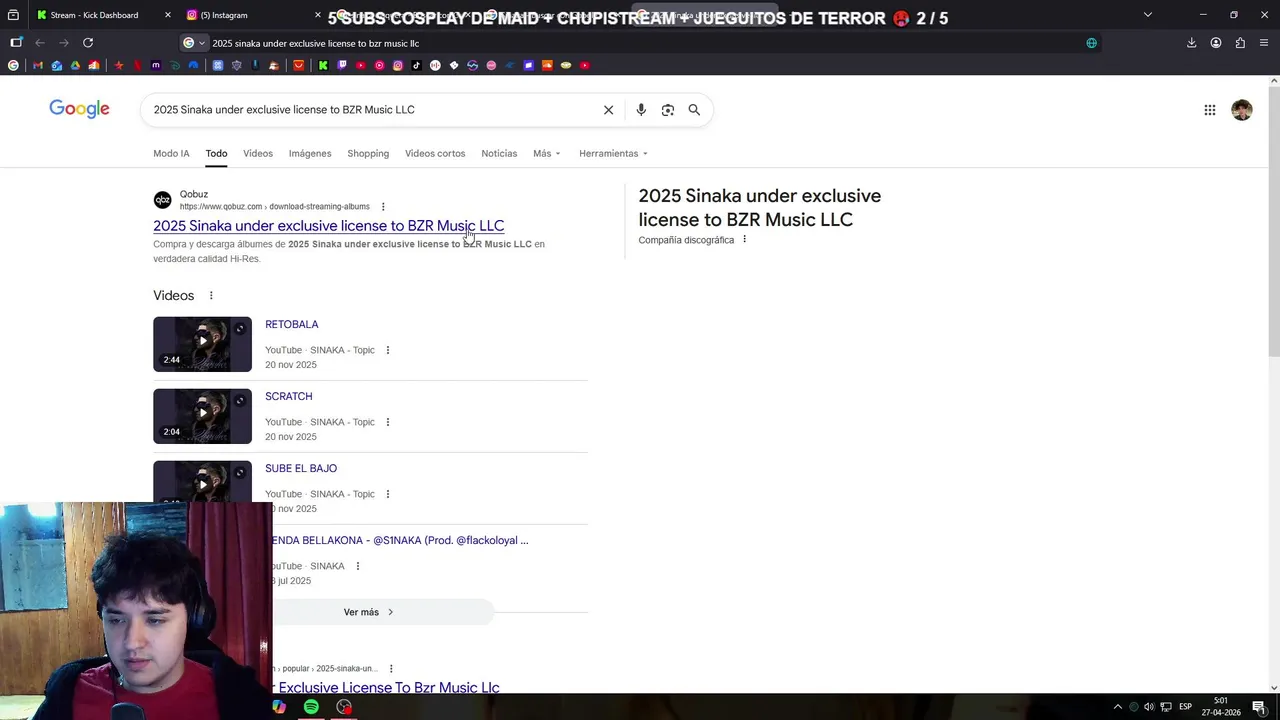
Task: Open more options for the Qobuz result
Action: coord(383,207)
